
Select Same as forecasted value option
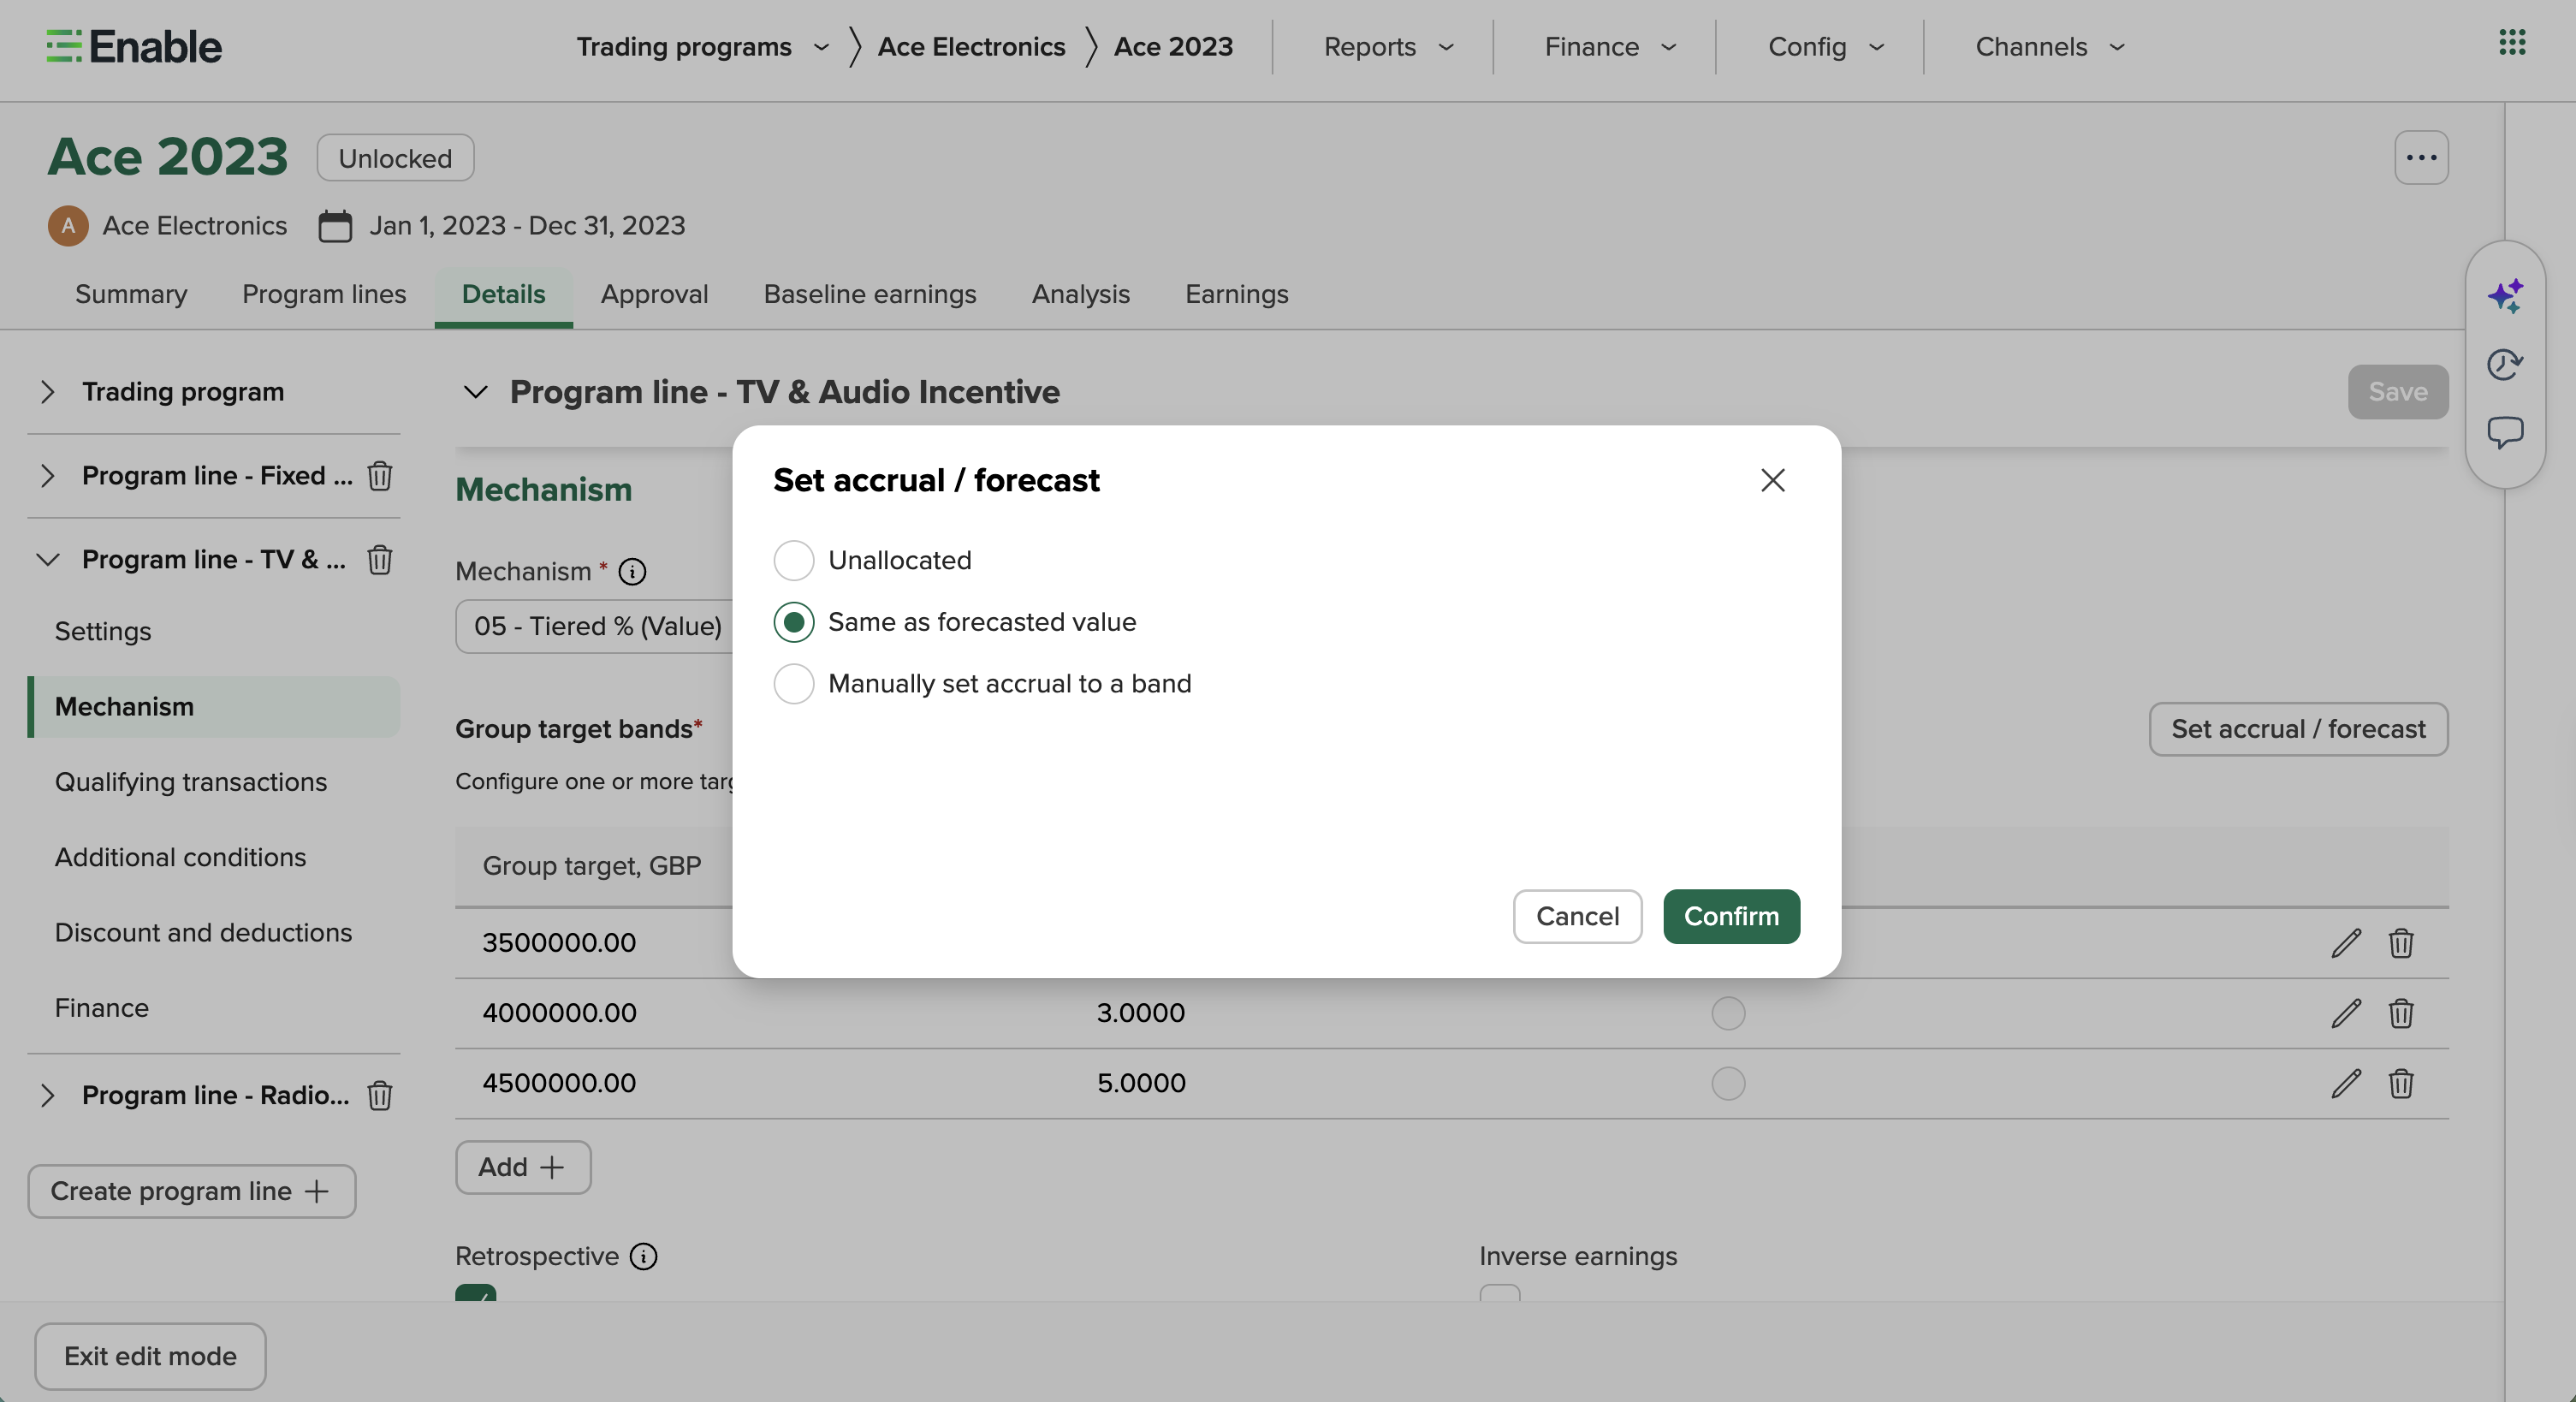[x=793, y=622]
